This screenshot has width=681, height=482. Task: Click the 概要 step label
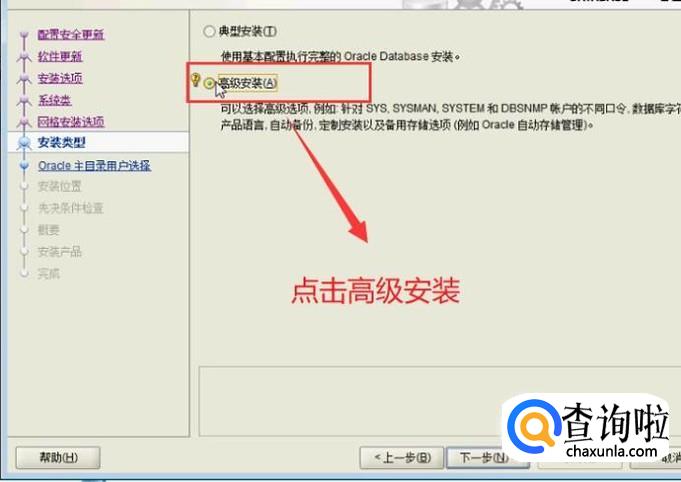(x=48, y=230)
